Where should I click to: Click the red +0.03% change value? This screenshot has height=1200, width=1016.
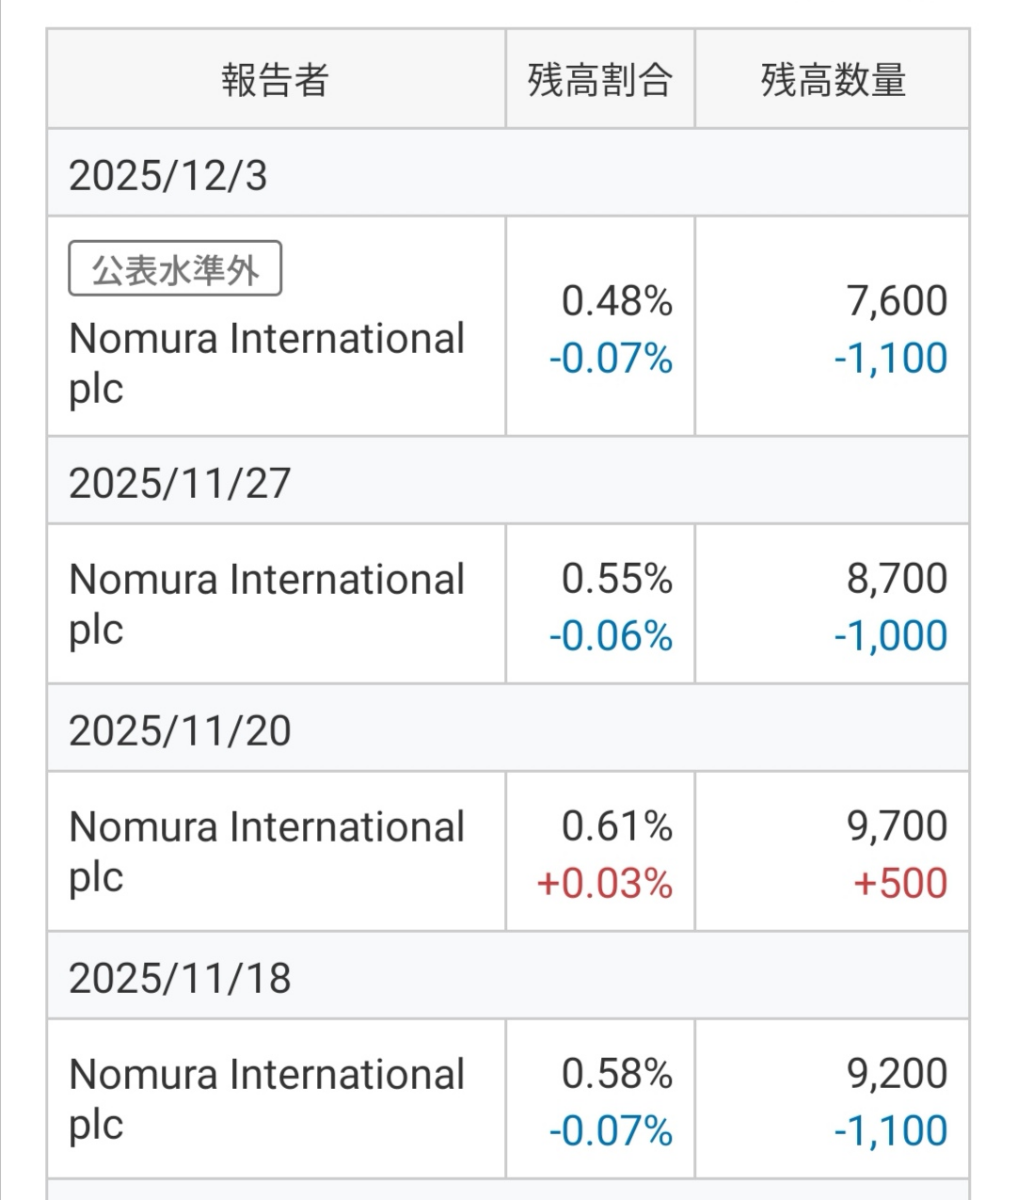click(x=604, y=884)
